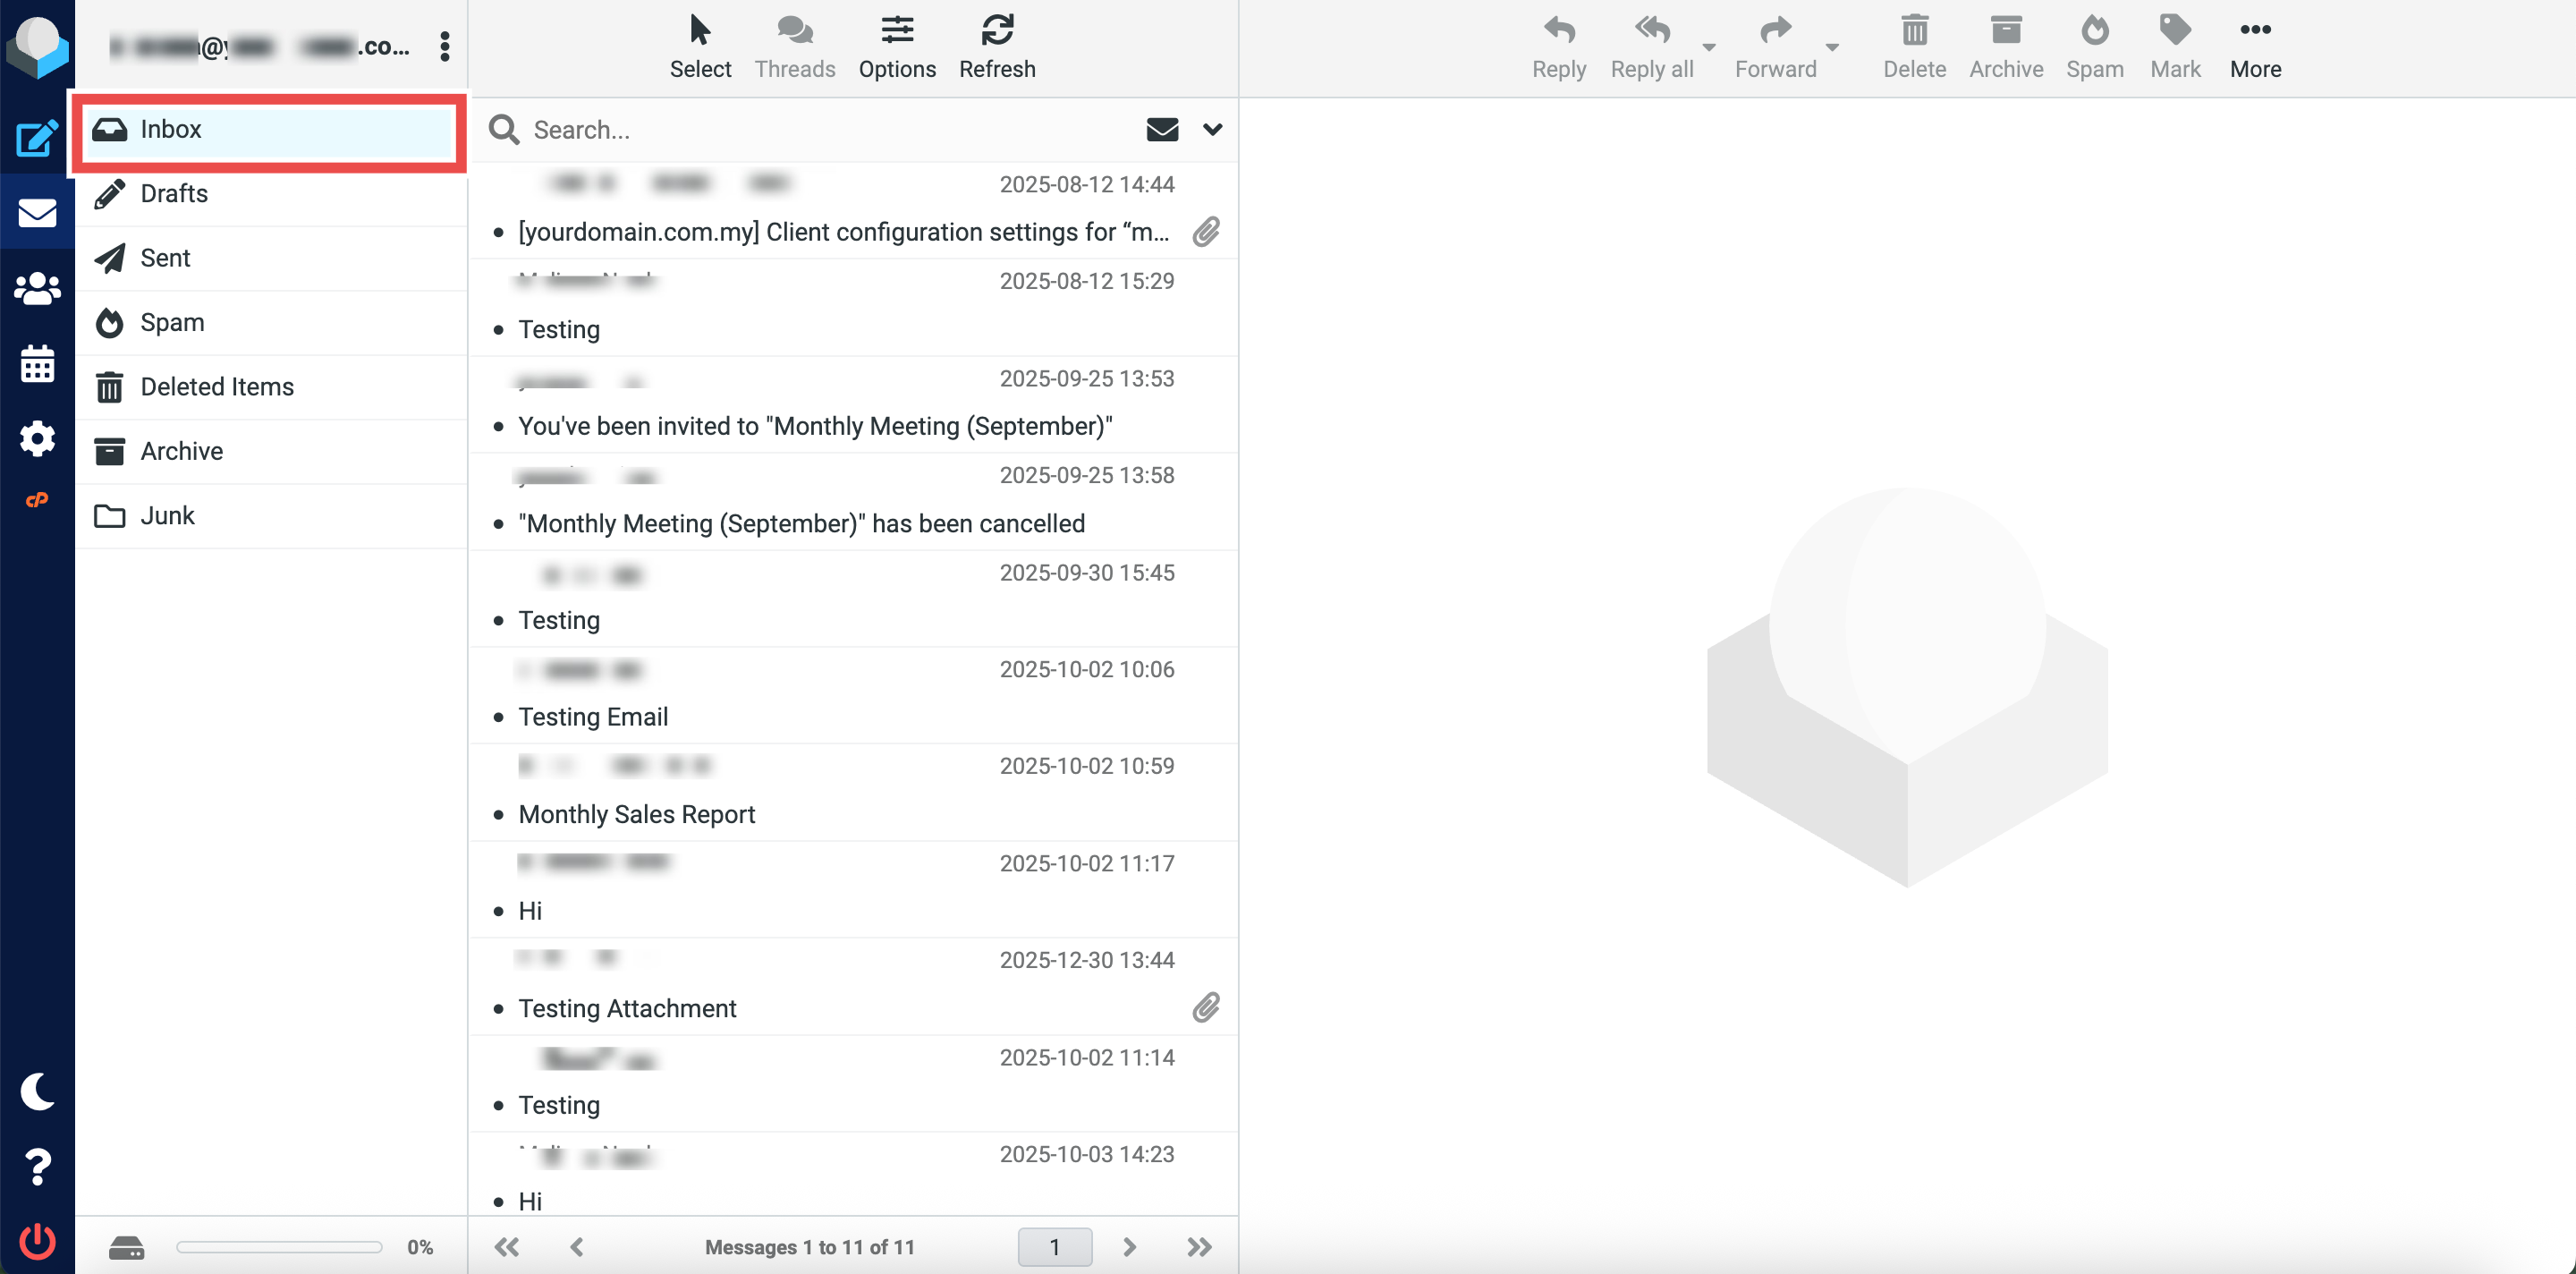Click the logout power icon
This screenshot has width=2576, height=1274.
[37, 1241]
